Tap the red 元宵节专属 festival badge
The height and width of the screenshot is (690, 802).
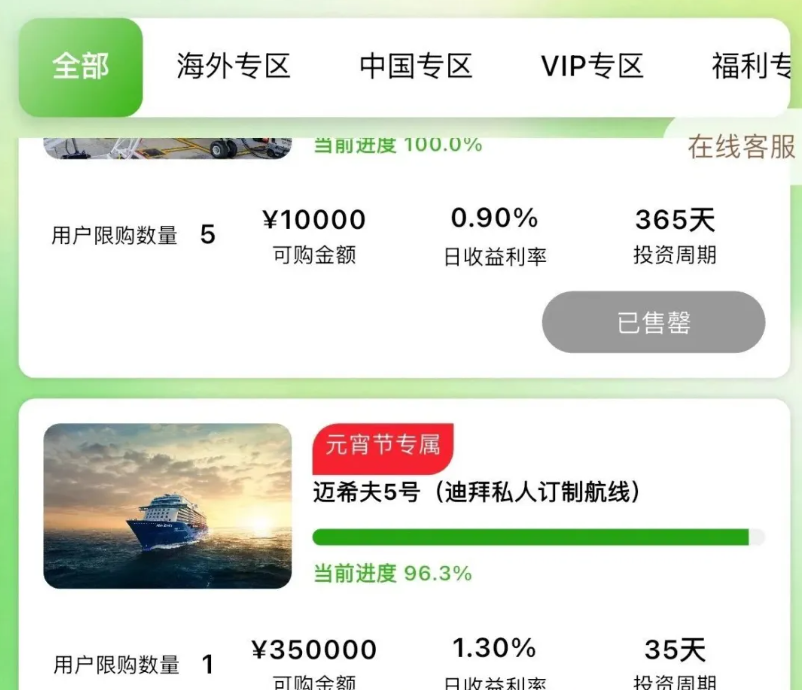(382, 448)
